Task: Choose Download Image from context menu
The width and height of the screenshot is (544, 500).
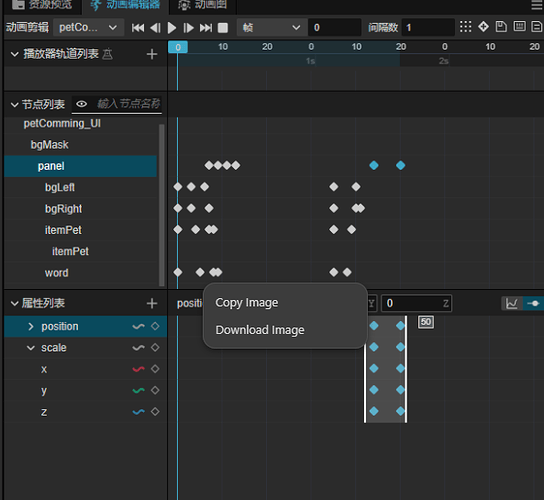Action: tap(260, 330)
